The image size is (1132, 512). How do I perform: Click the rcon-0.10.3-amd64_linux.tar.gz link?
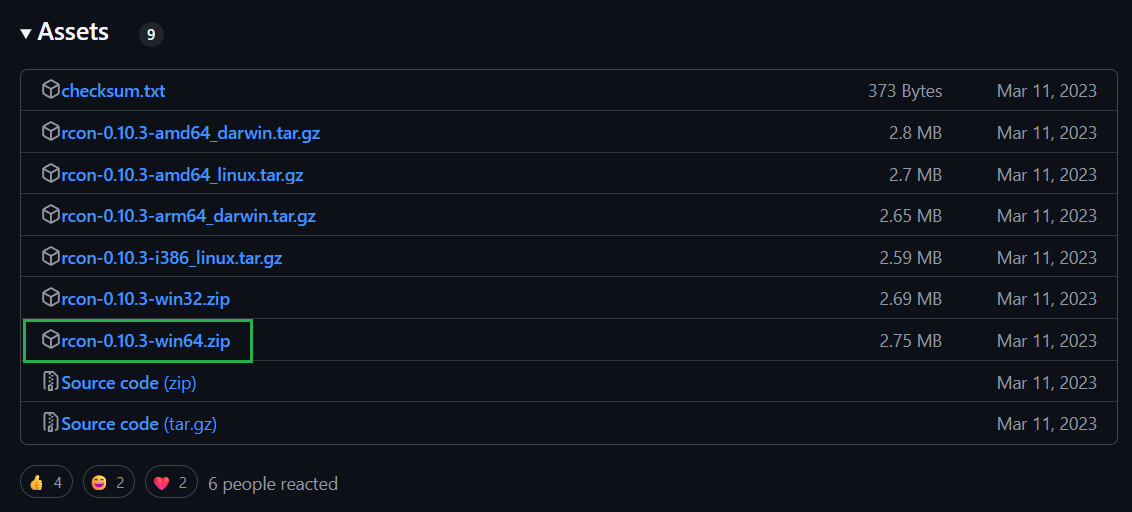(183, 175)
